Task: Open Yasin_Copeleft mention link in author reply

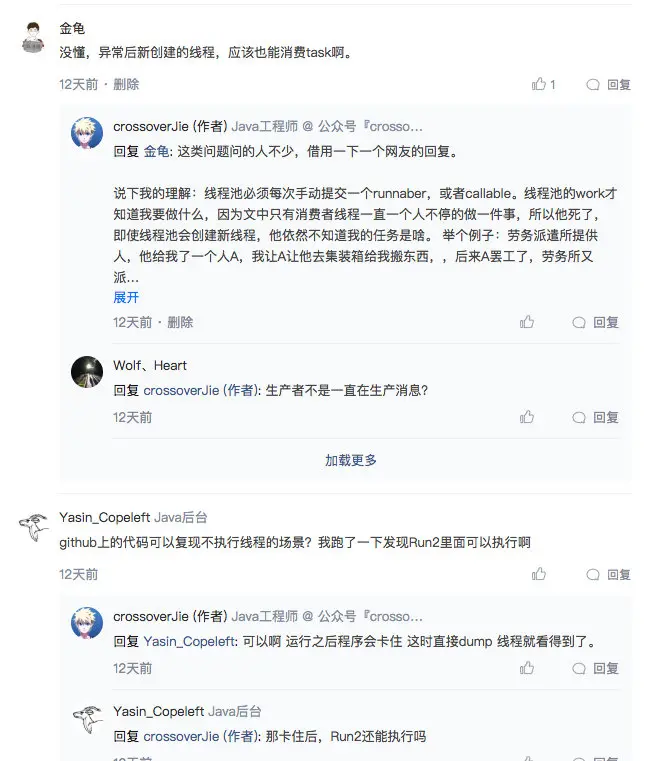Action: (189, 642)
